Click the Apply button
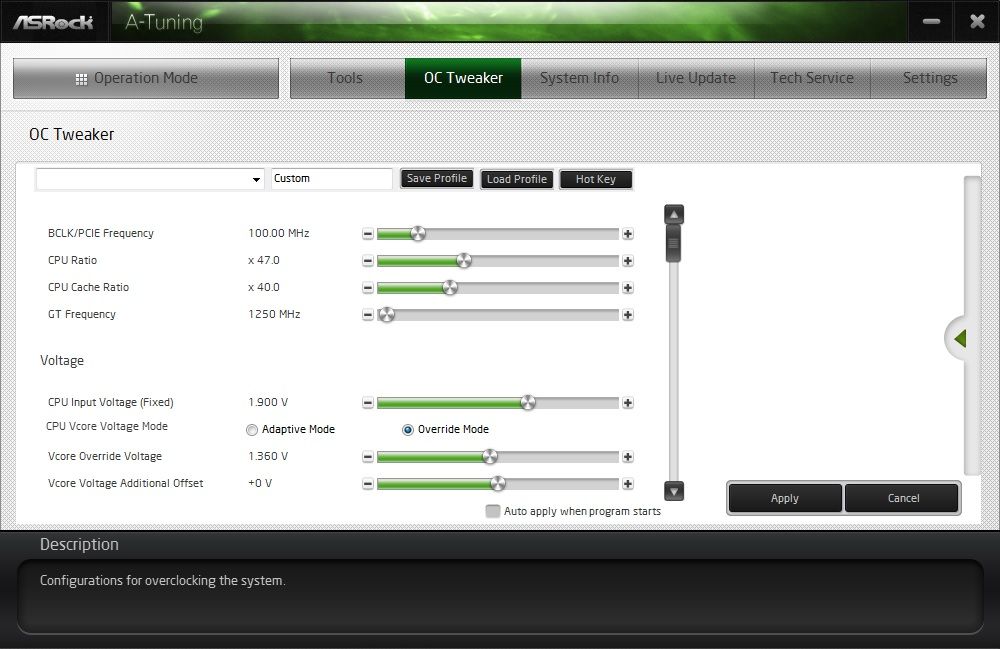1000x649 pixels. pyautogui.click(x=784, y=499)
